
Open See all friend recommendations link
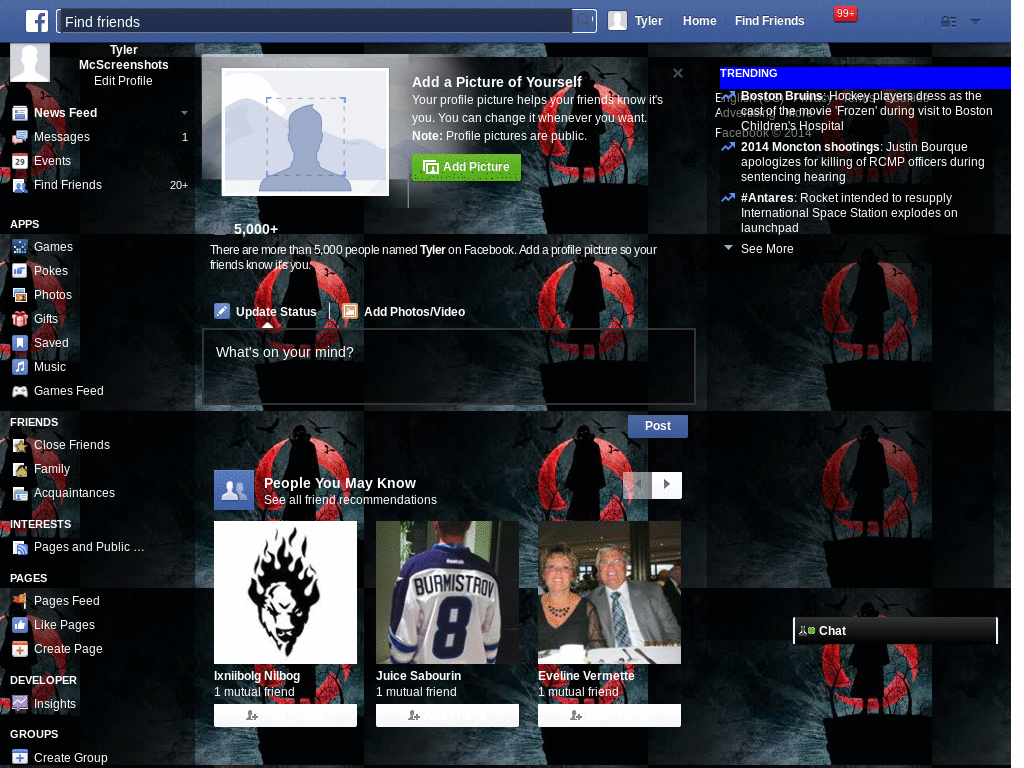350,500
